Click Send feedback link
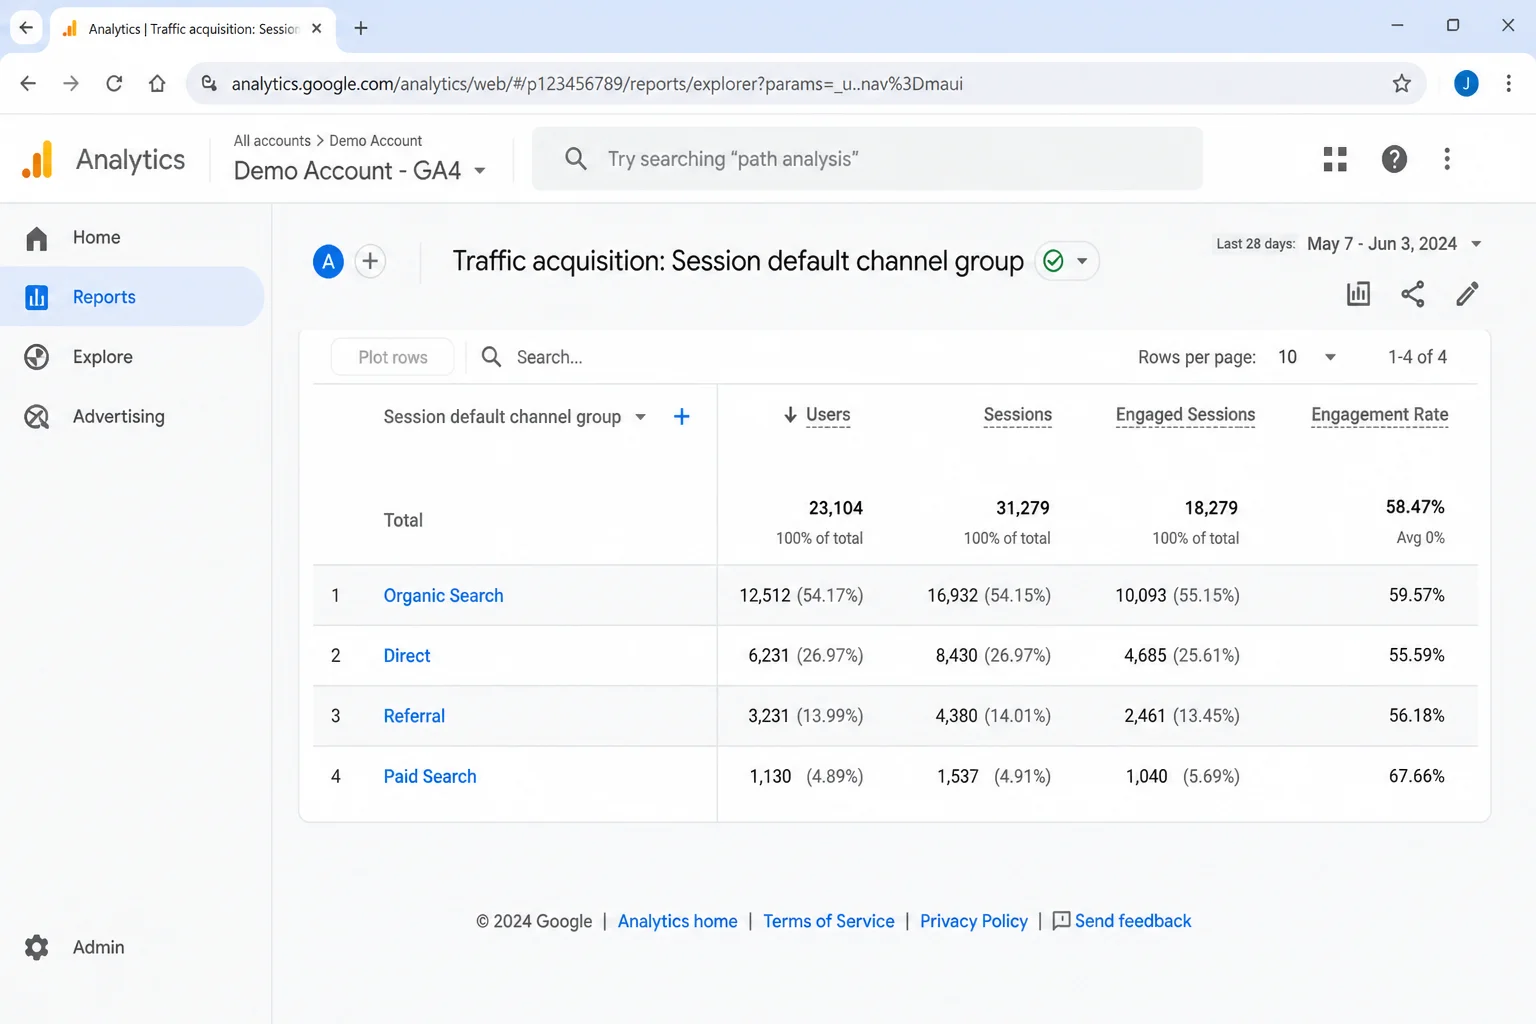 click(x=1122, y=921)
